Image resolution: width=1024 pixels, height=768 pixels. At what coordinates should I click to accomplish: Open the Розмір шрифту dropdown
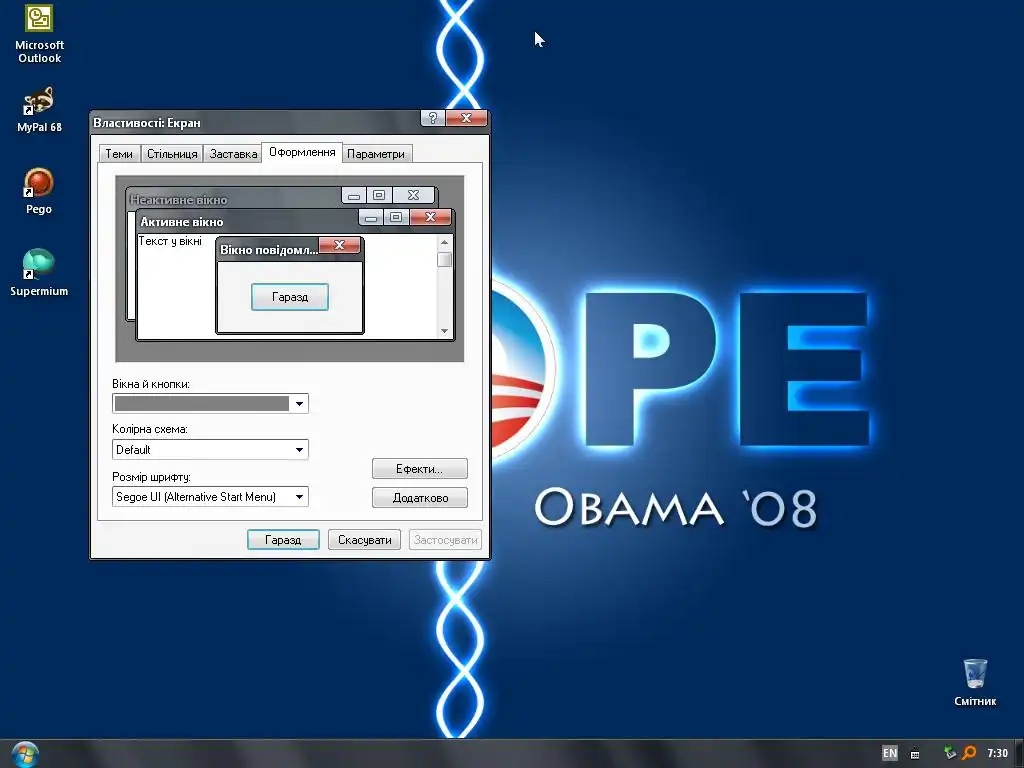click(210, 497)
